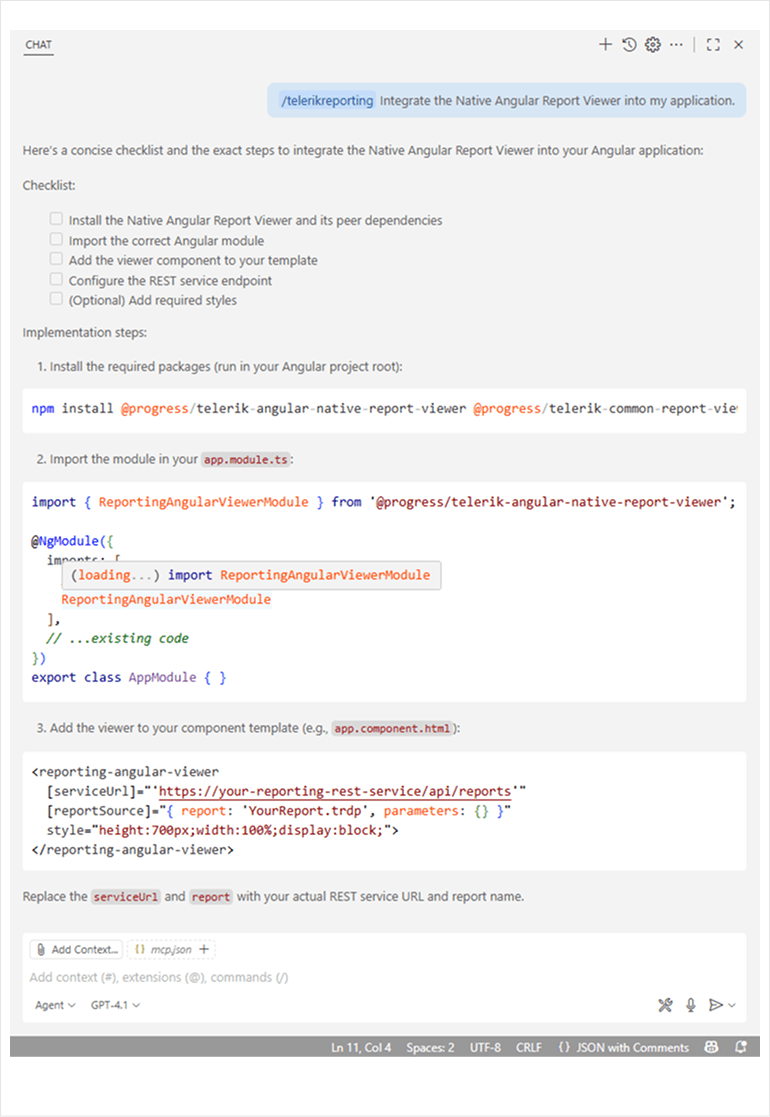The image size is (770, 1117).
Task: Start a new chat with plus icon
Action: coord(605,45)
